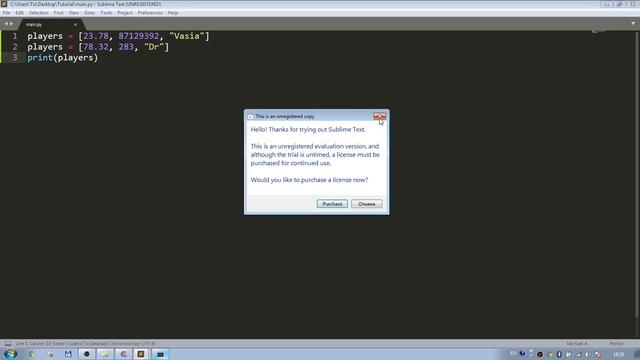Click the Windows Start button
Screen dimensions: 640x360
[10, 354]
